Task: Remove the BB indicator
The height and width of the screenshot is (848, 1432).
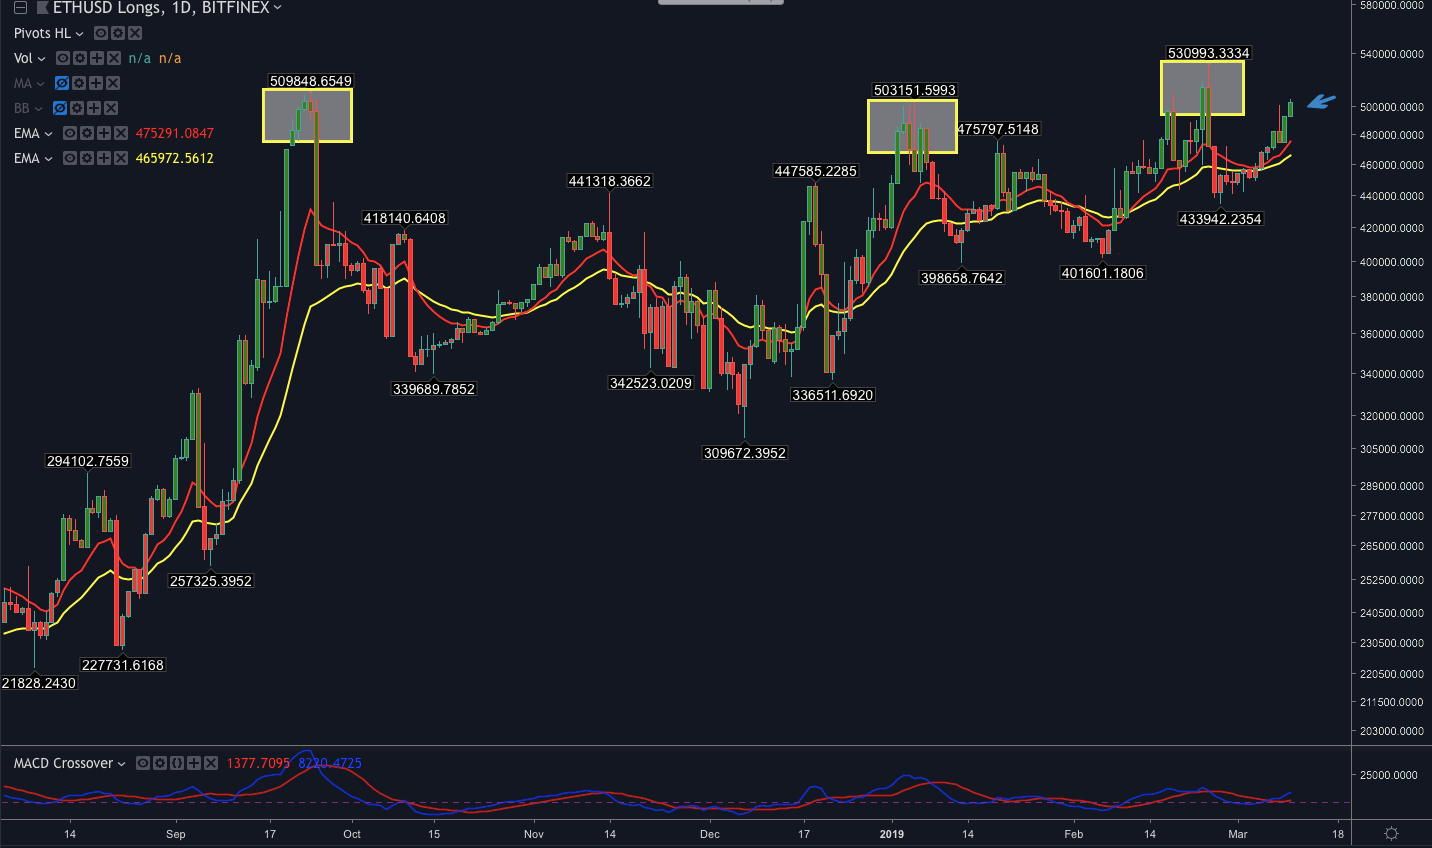Action: (x=111, y=108)
